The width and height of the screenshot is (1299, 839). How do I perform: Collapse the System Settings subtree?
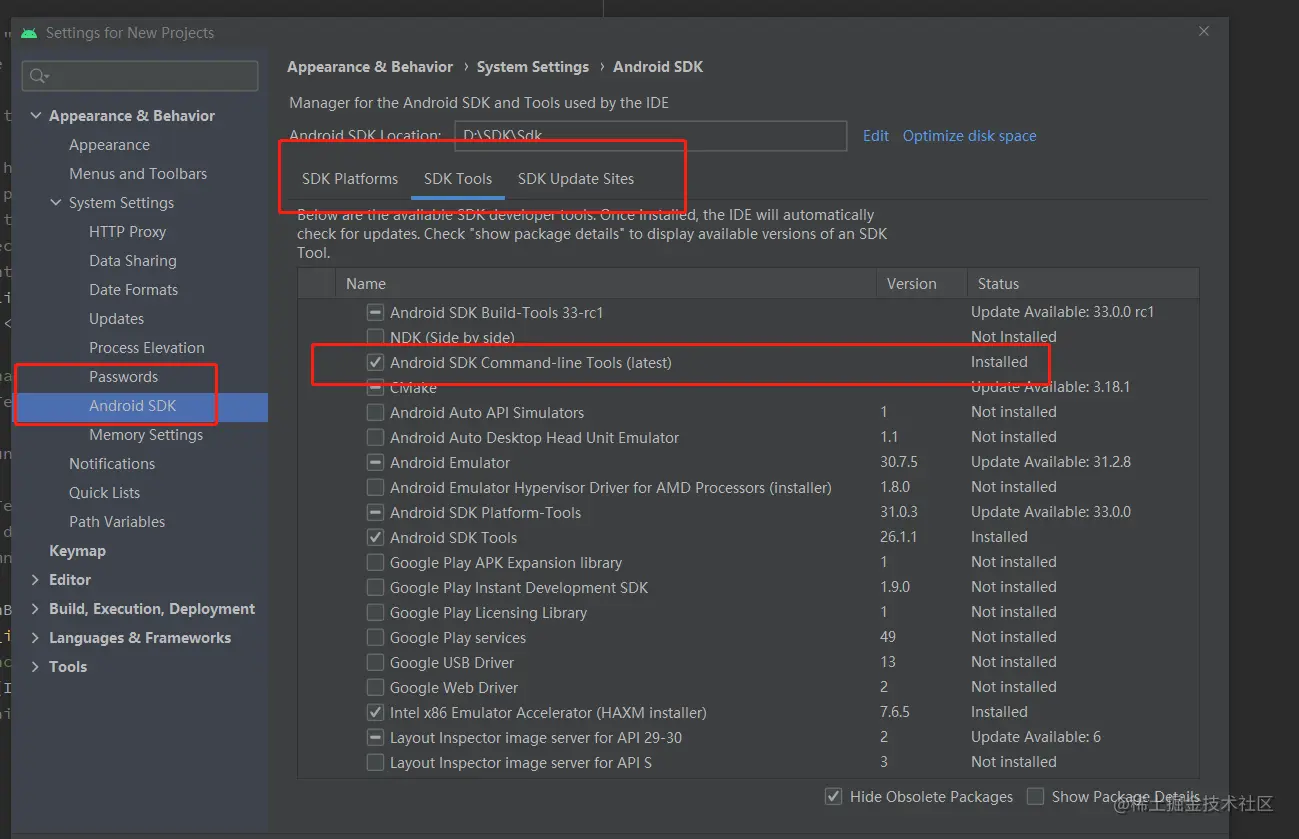56,203
